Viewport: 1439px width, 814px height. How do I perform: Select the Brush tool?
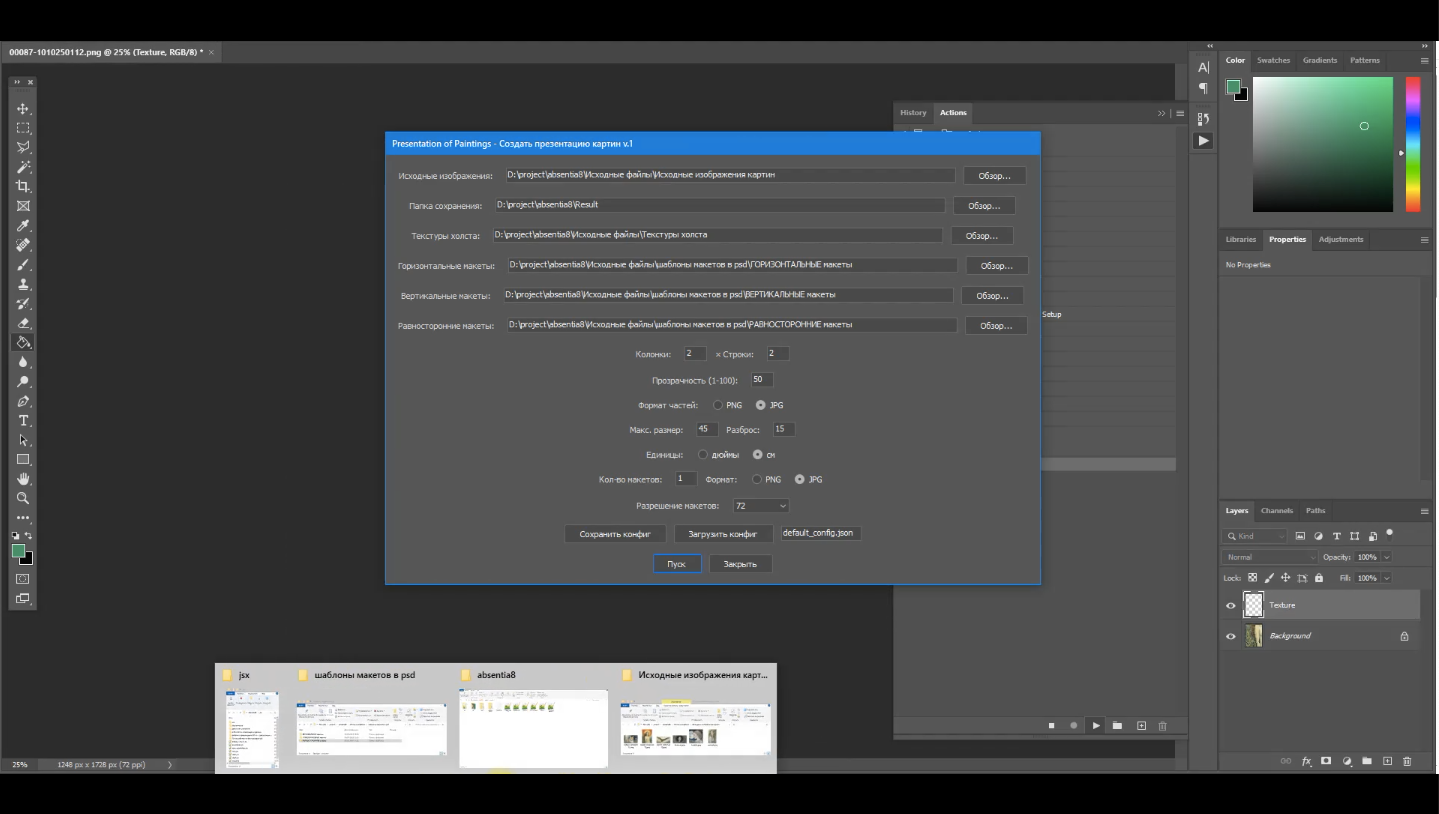tap(23, 265)
